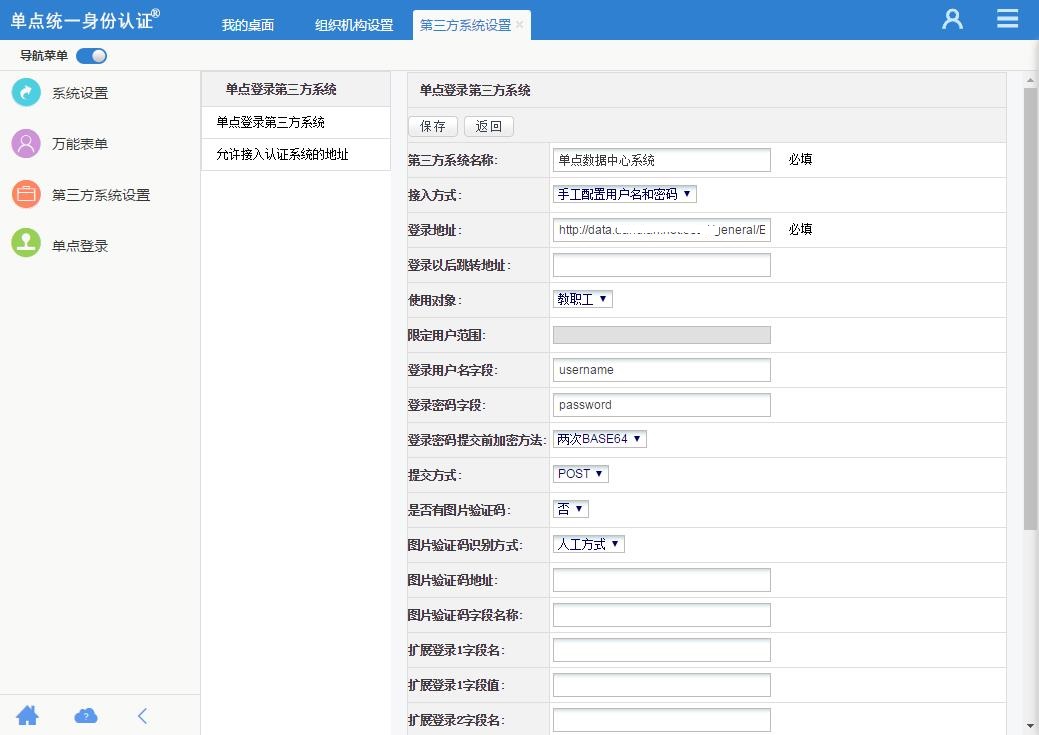Click the 图片验证码字段名称 input field
Image resolution: width=1039 pixels, height=735 pixels.
[661, 615]
